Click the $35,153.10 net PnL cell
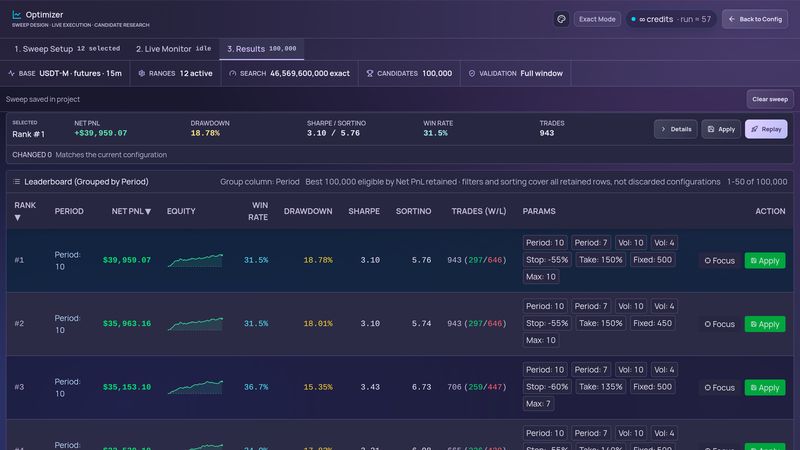The width and height of the screenshot is (800, 450). point(127,387)
